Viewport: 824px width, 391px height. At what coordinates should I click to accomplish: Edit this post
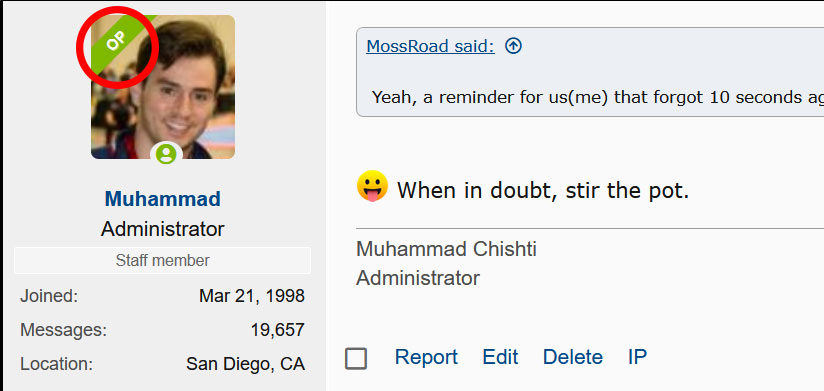point(500,357)
